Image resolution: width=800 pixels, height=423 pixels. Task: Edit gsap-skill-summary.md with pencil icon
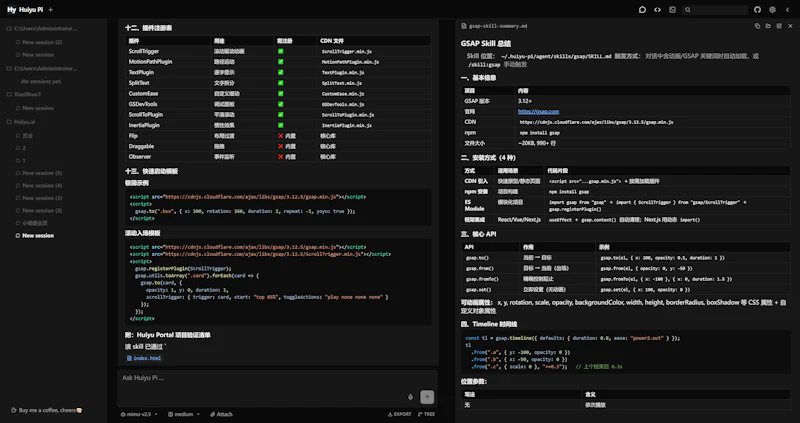point(779,26)
